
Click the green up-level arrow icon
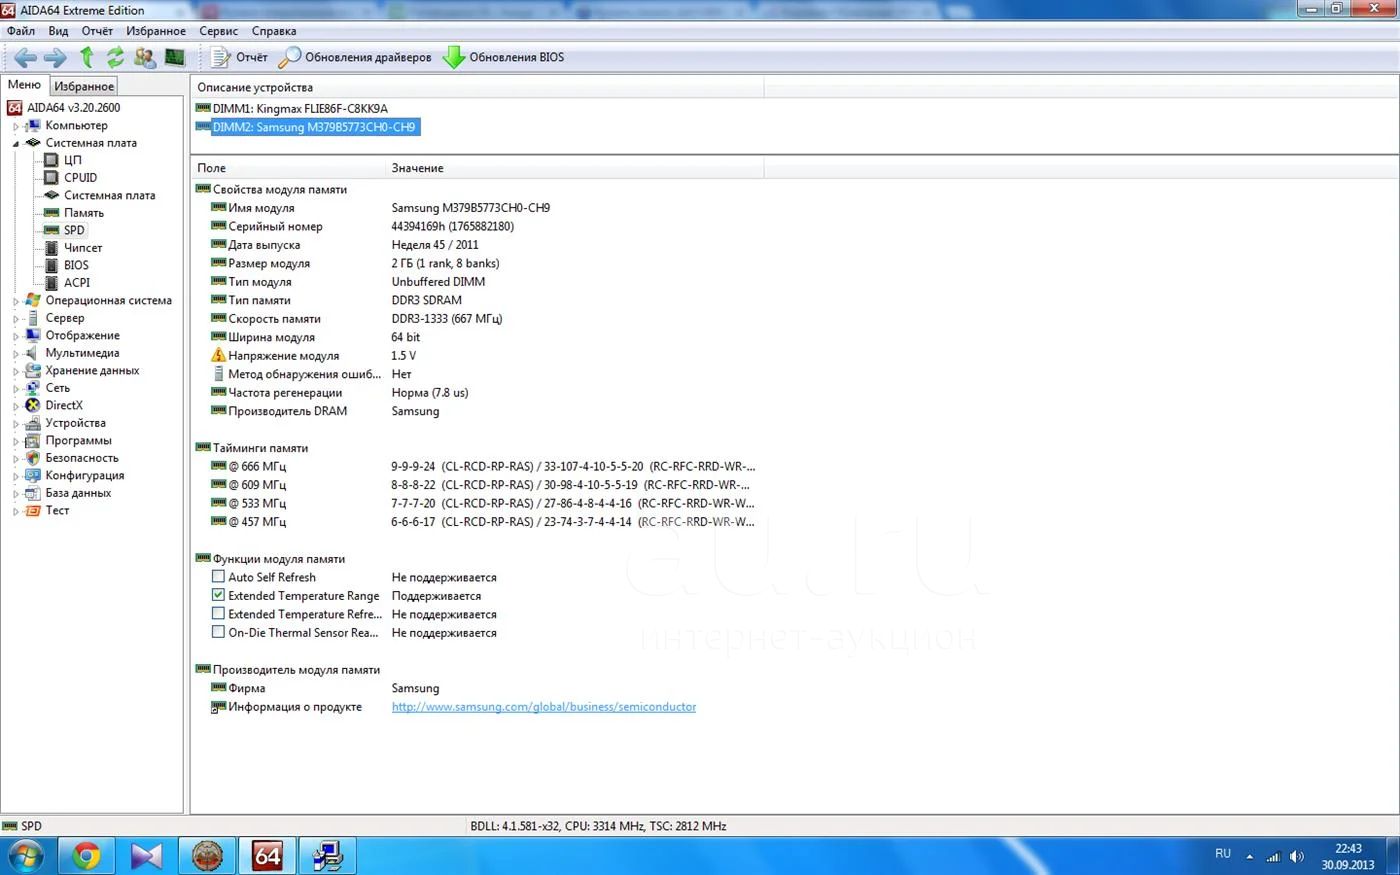coord(87,58)
